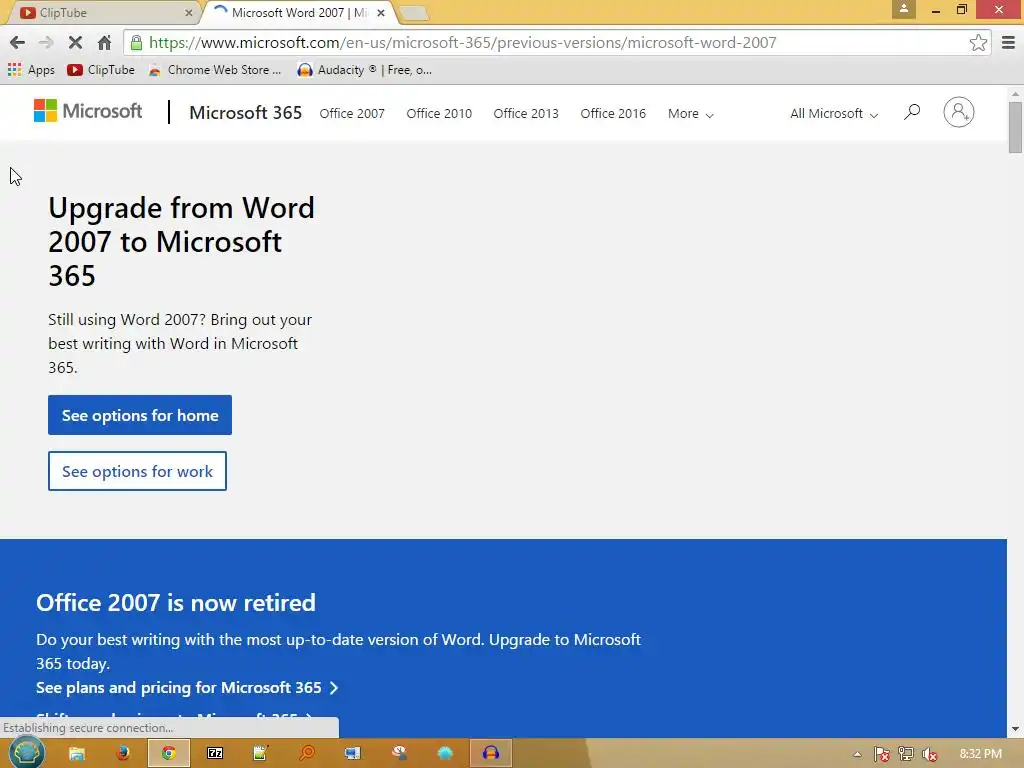The image size is (1024, 768).
Task: Click the network tray icon
Action: (x=906, y=754)
